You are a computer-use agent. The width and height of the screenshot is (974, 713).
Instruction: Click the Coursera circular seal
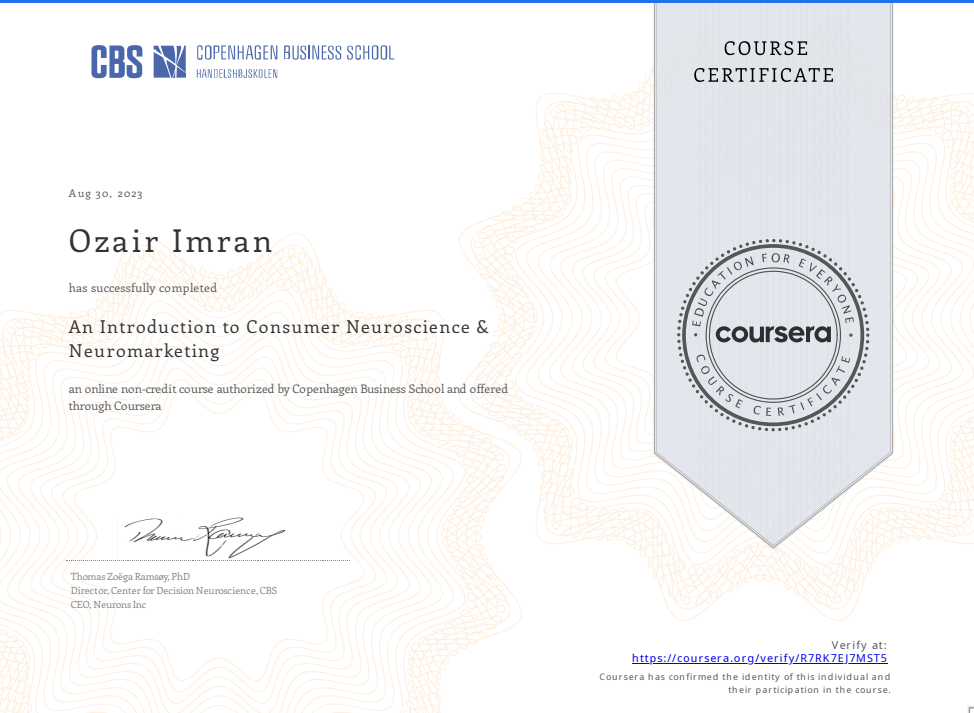pos(773,334)
